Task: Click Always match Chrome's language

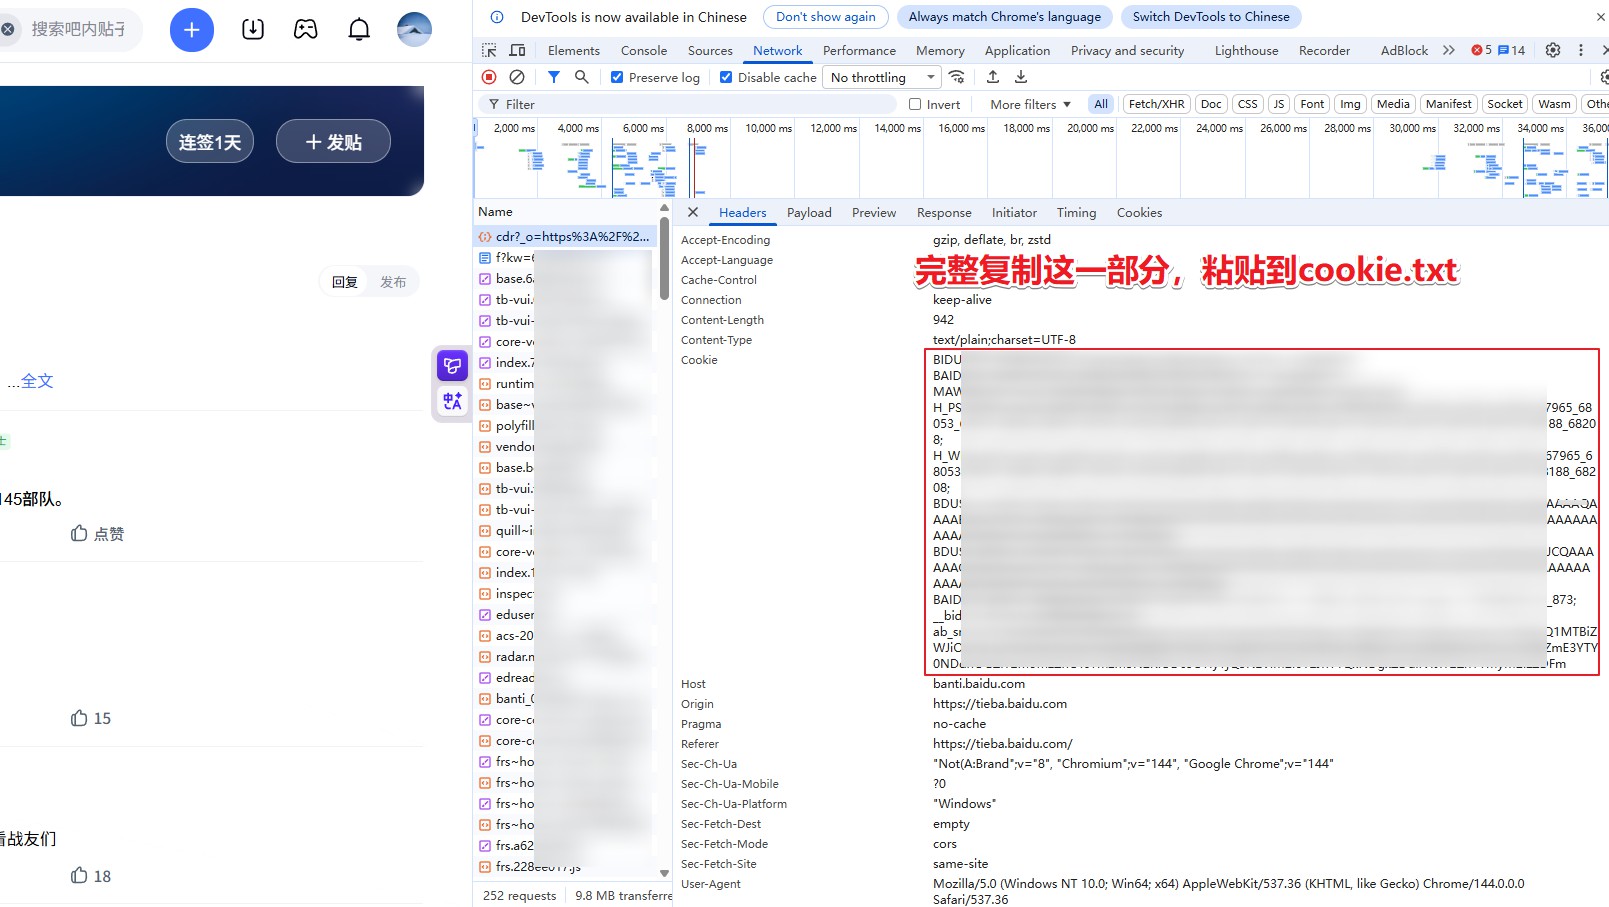Action: [x=1004, y=17]
